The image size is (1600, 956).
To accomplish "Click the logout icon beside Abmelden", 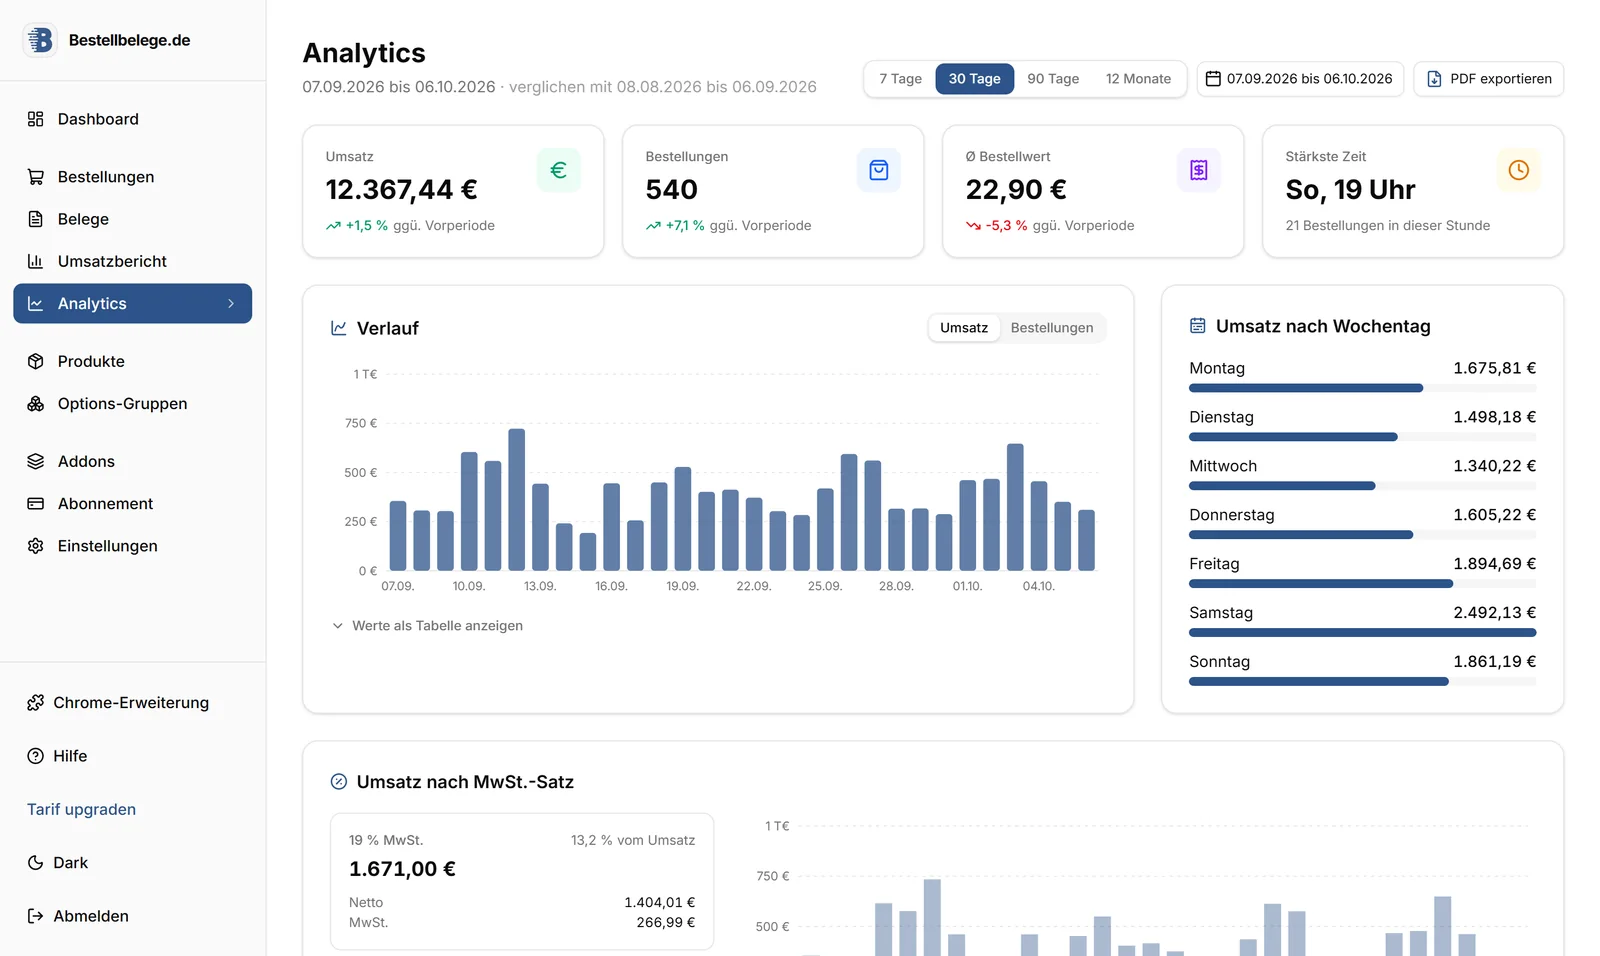I will 36,916.
